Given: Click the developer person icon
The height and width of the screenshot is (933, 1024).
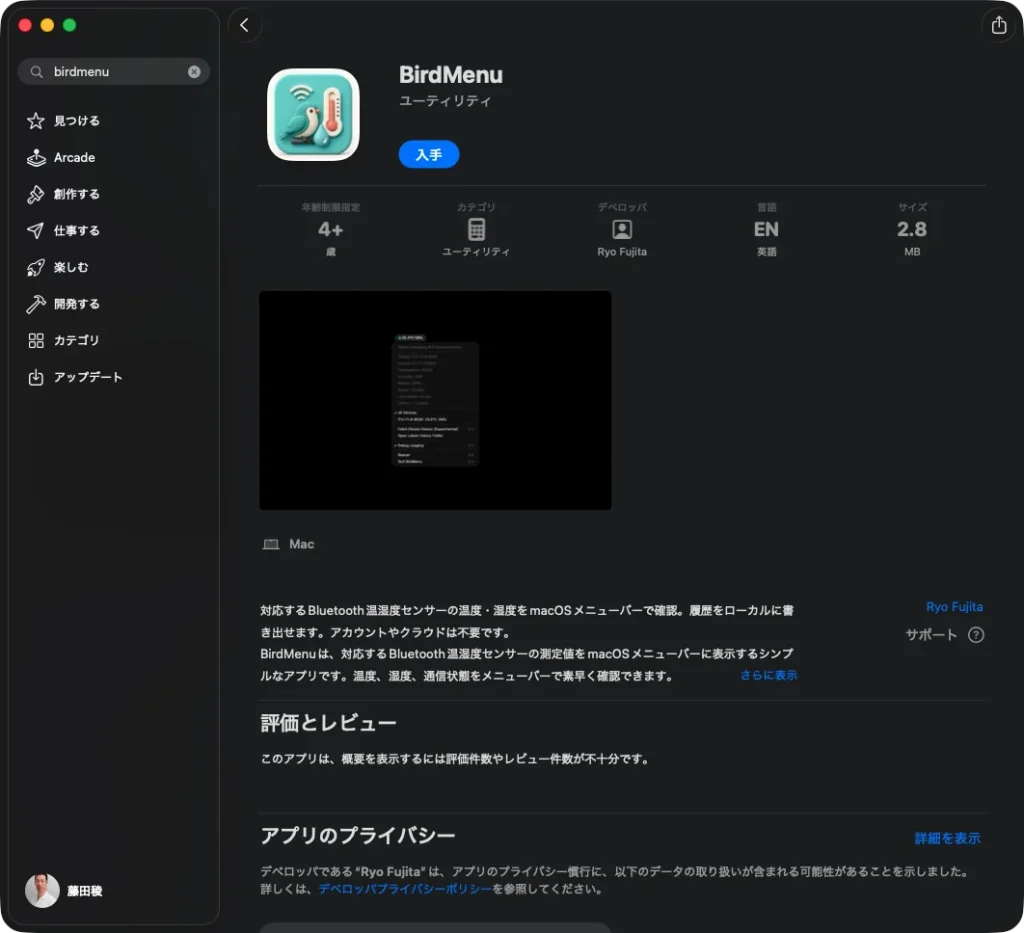Looking at the screenshot, I should pos(622,230).
